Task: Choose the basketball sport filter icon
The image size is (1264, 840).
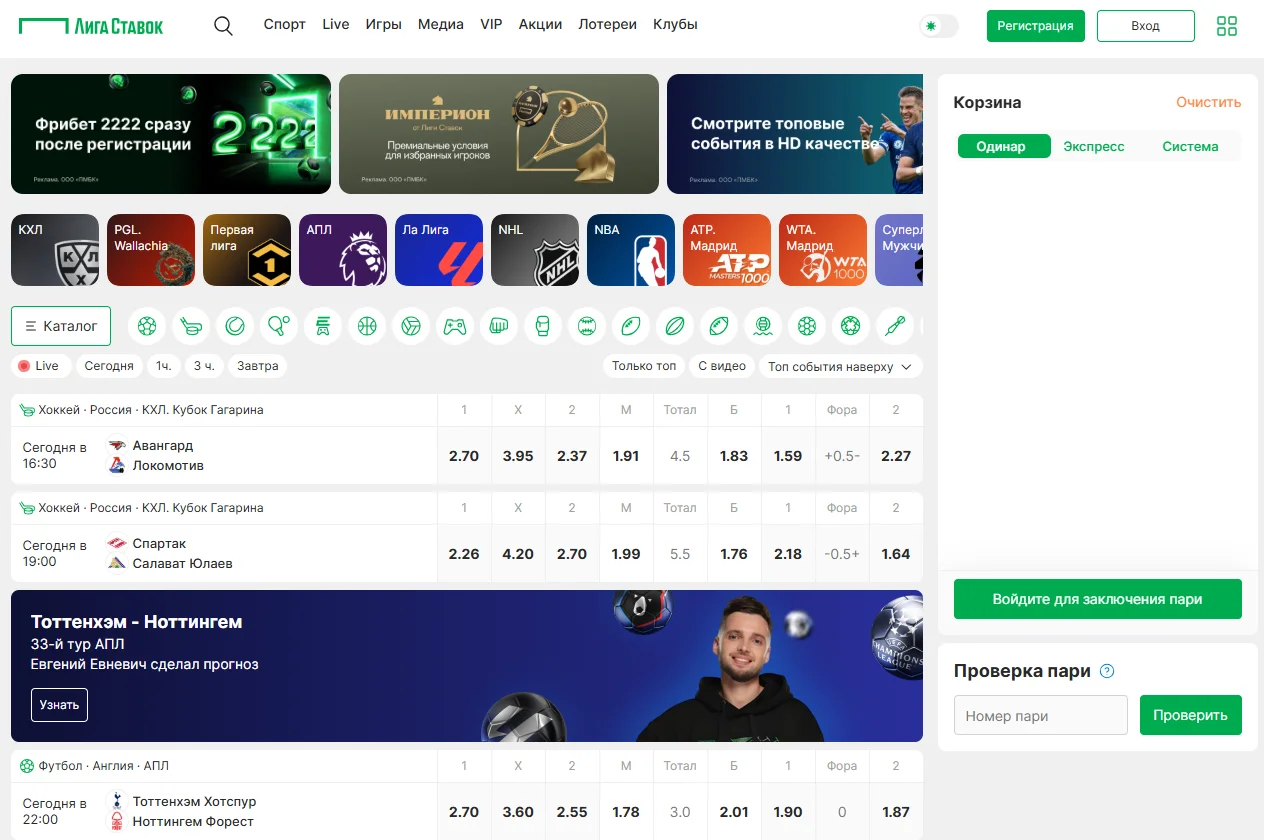Action: click(367, 326)
